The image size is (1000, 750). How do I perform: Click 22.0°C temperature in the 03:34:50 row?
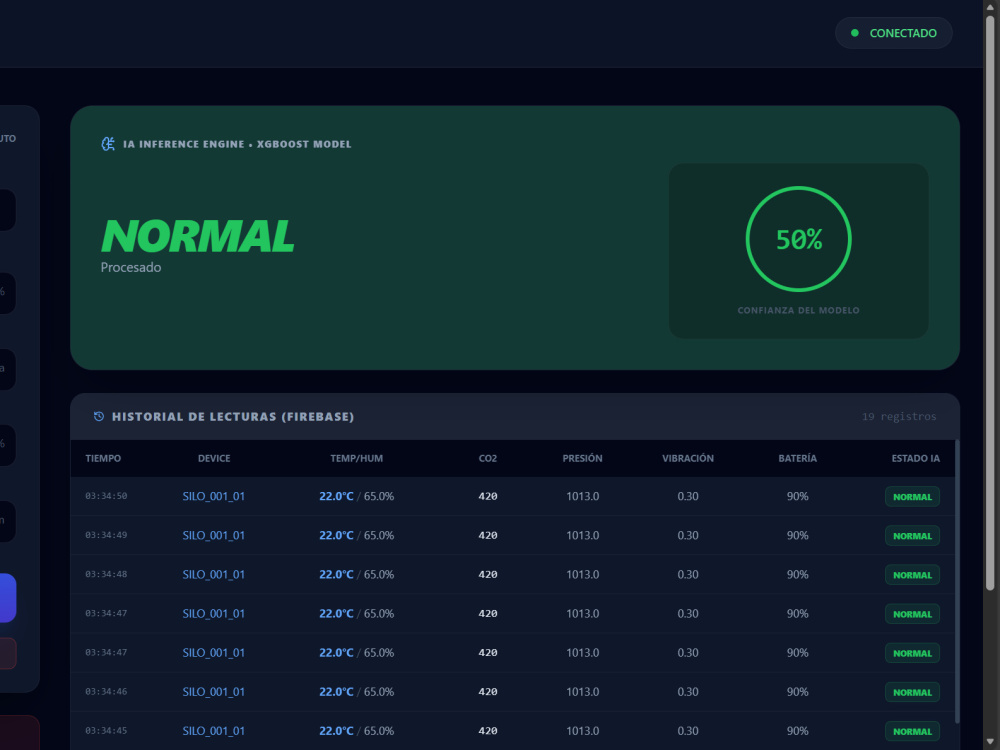(x=336, y=496)
